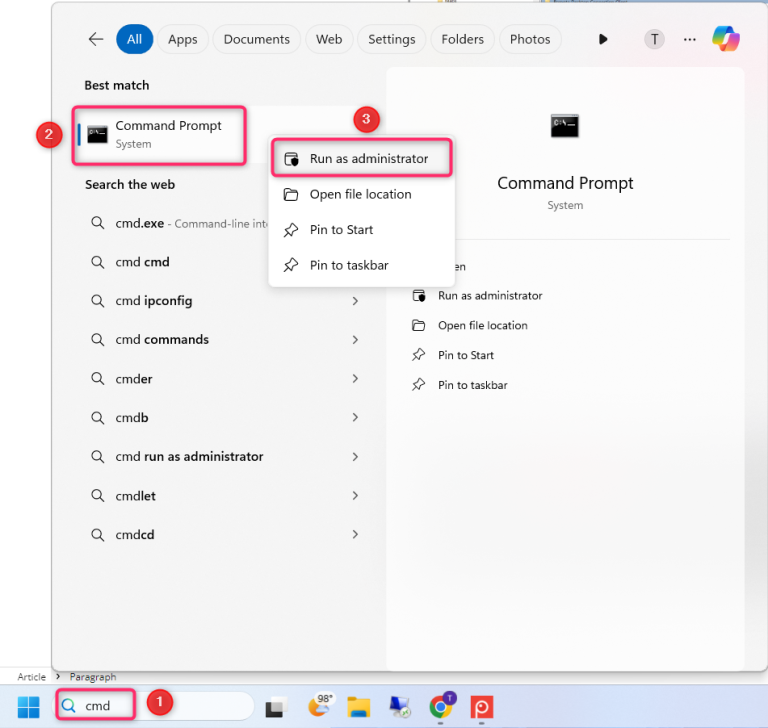Switch to the Documents filter tab

click(x=256, y=39)
